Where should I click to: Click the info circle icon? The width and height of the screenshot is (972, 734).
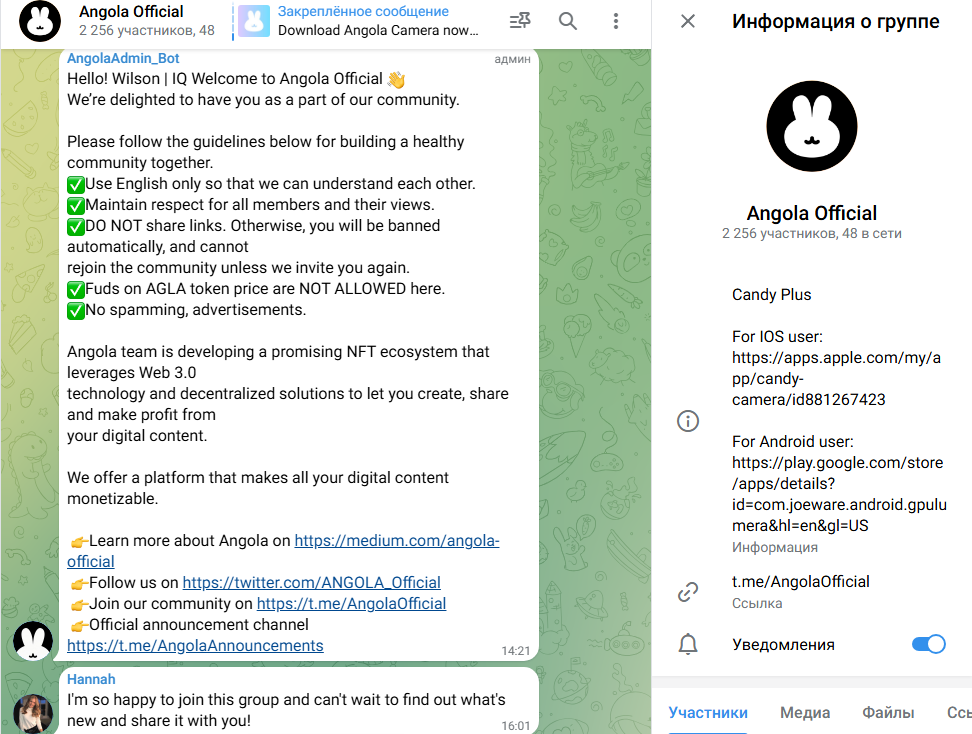[x=687, y=421]
